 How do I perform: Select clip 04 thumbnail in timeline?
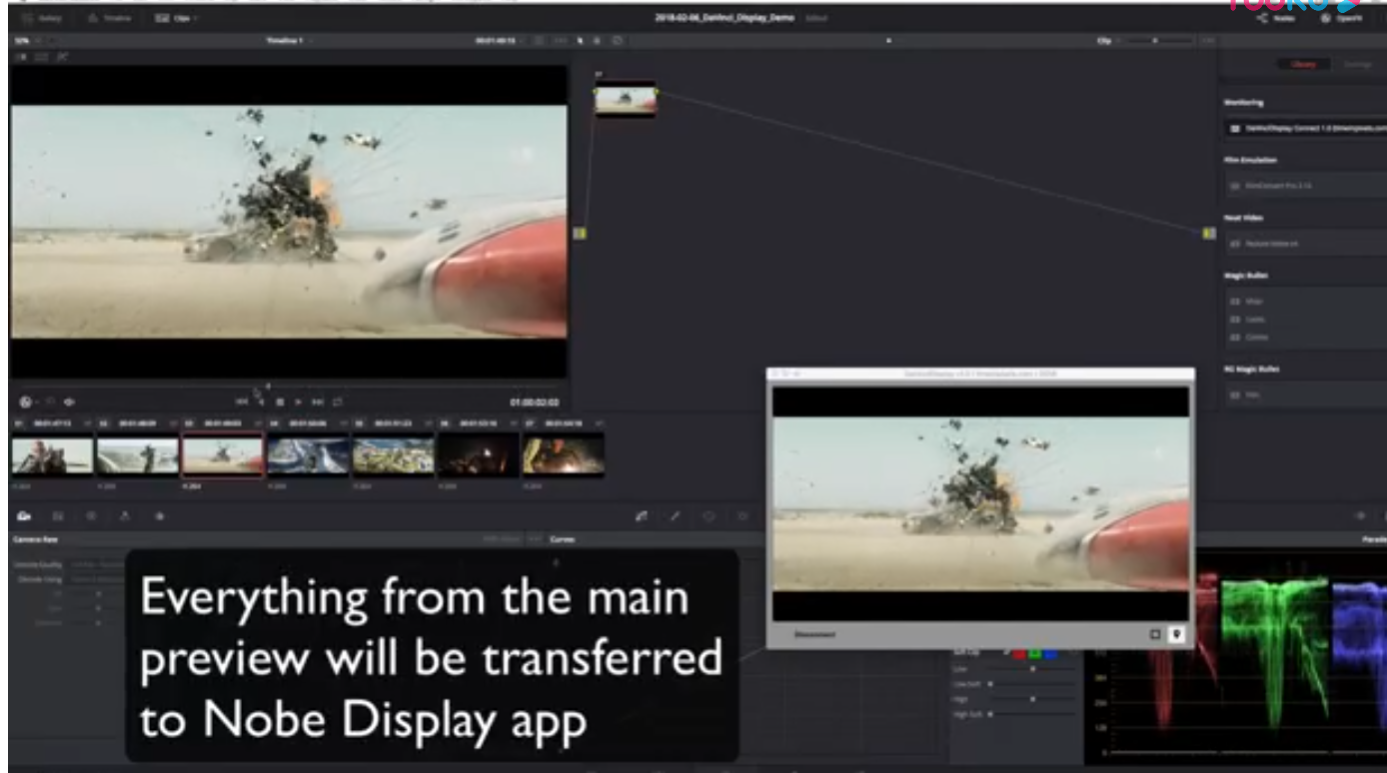click(x=308, y=454)
